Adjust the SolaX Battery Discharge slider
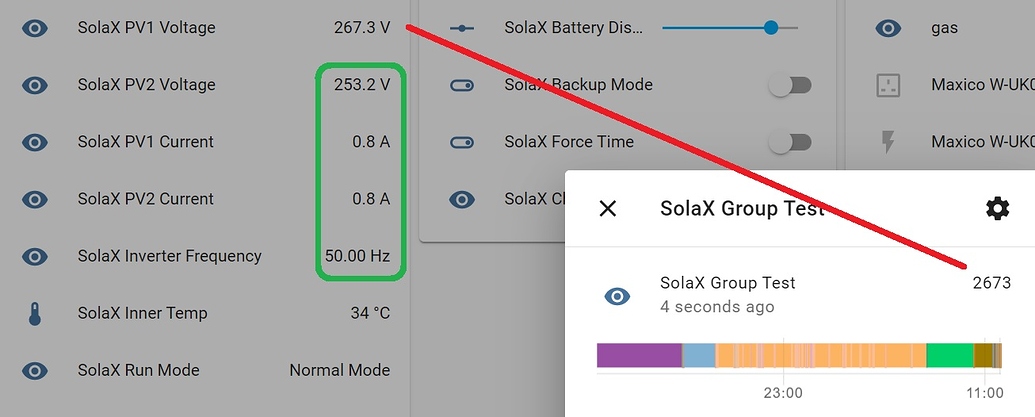 770,28
